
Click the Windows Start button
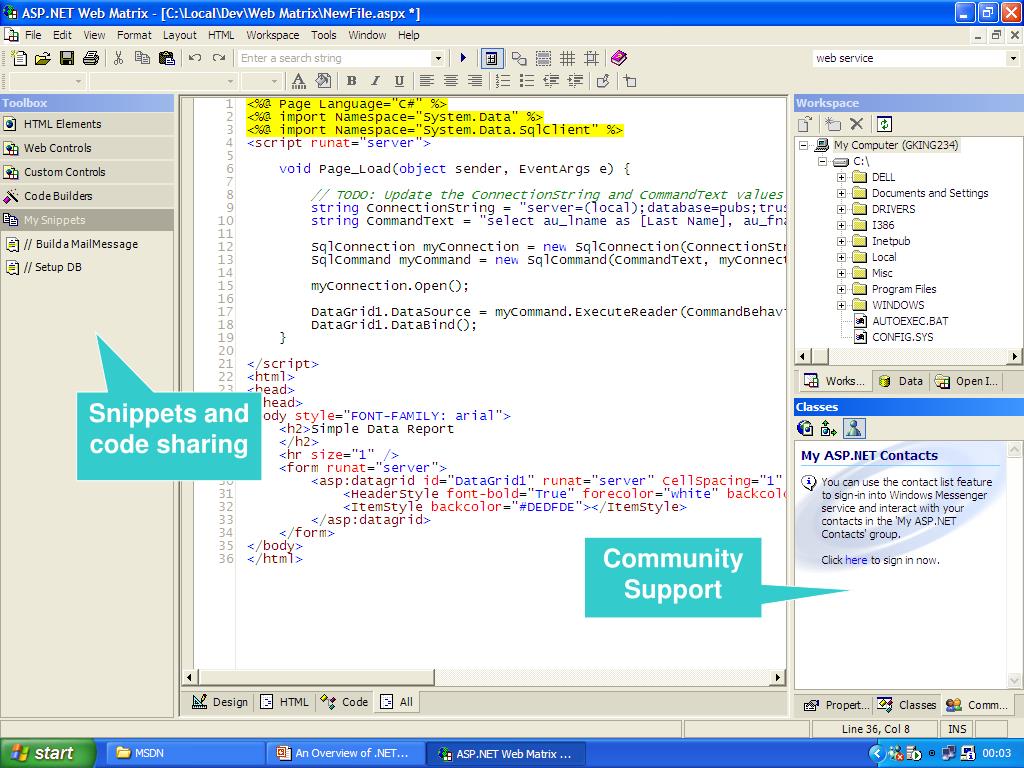[47, 753]
